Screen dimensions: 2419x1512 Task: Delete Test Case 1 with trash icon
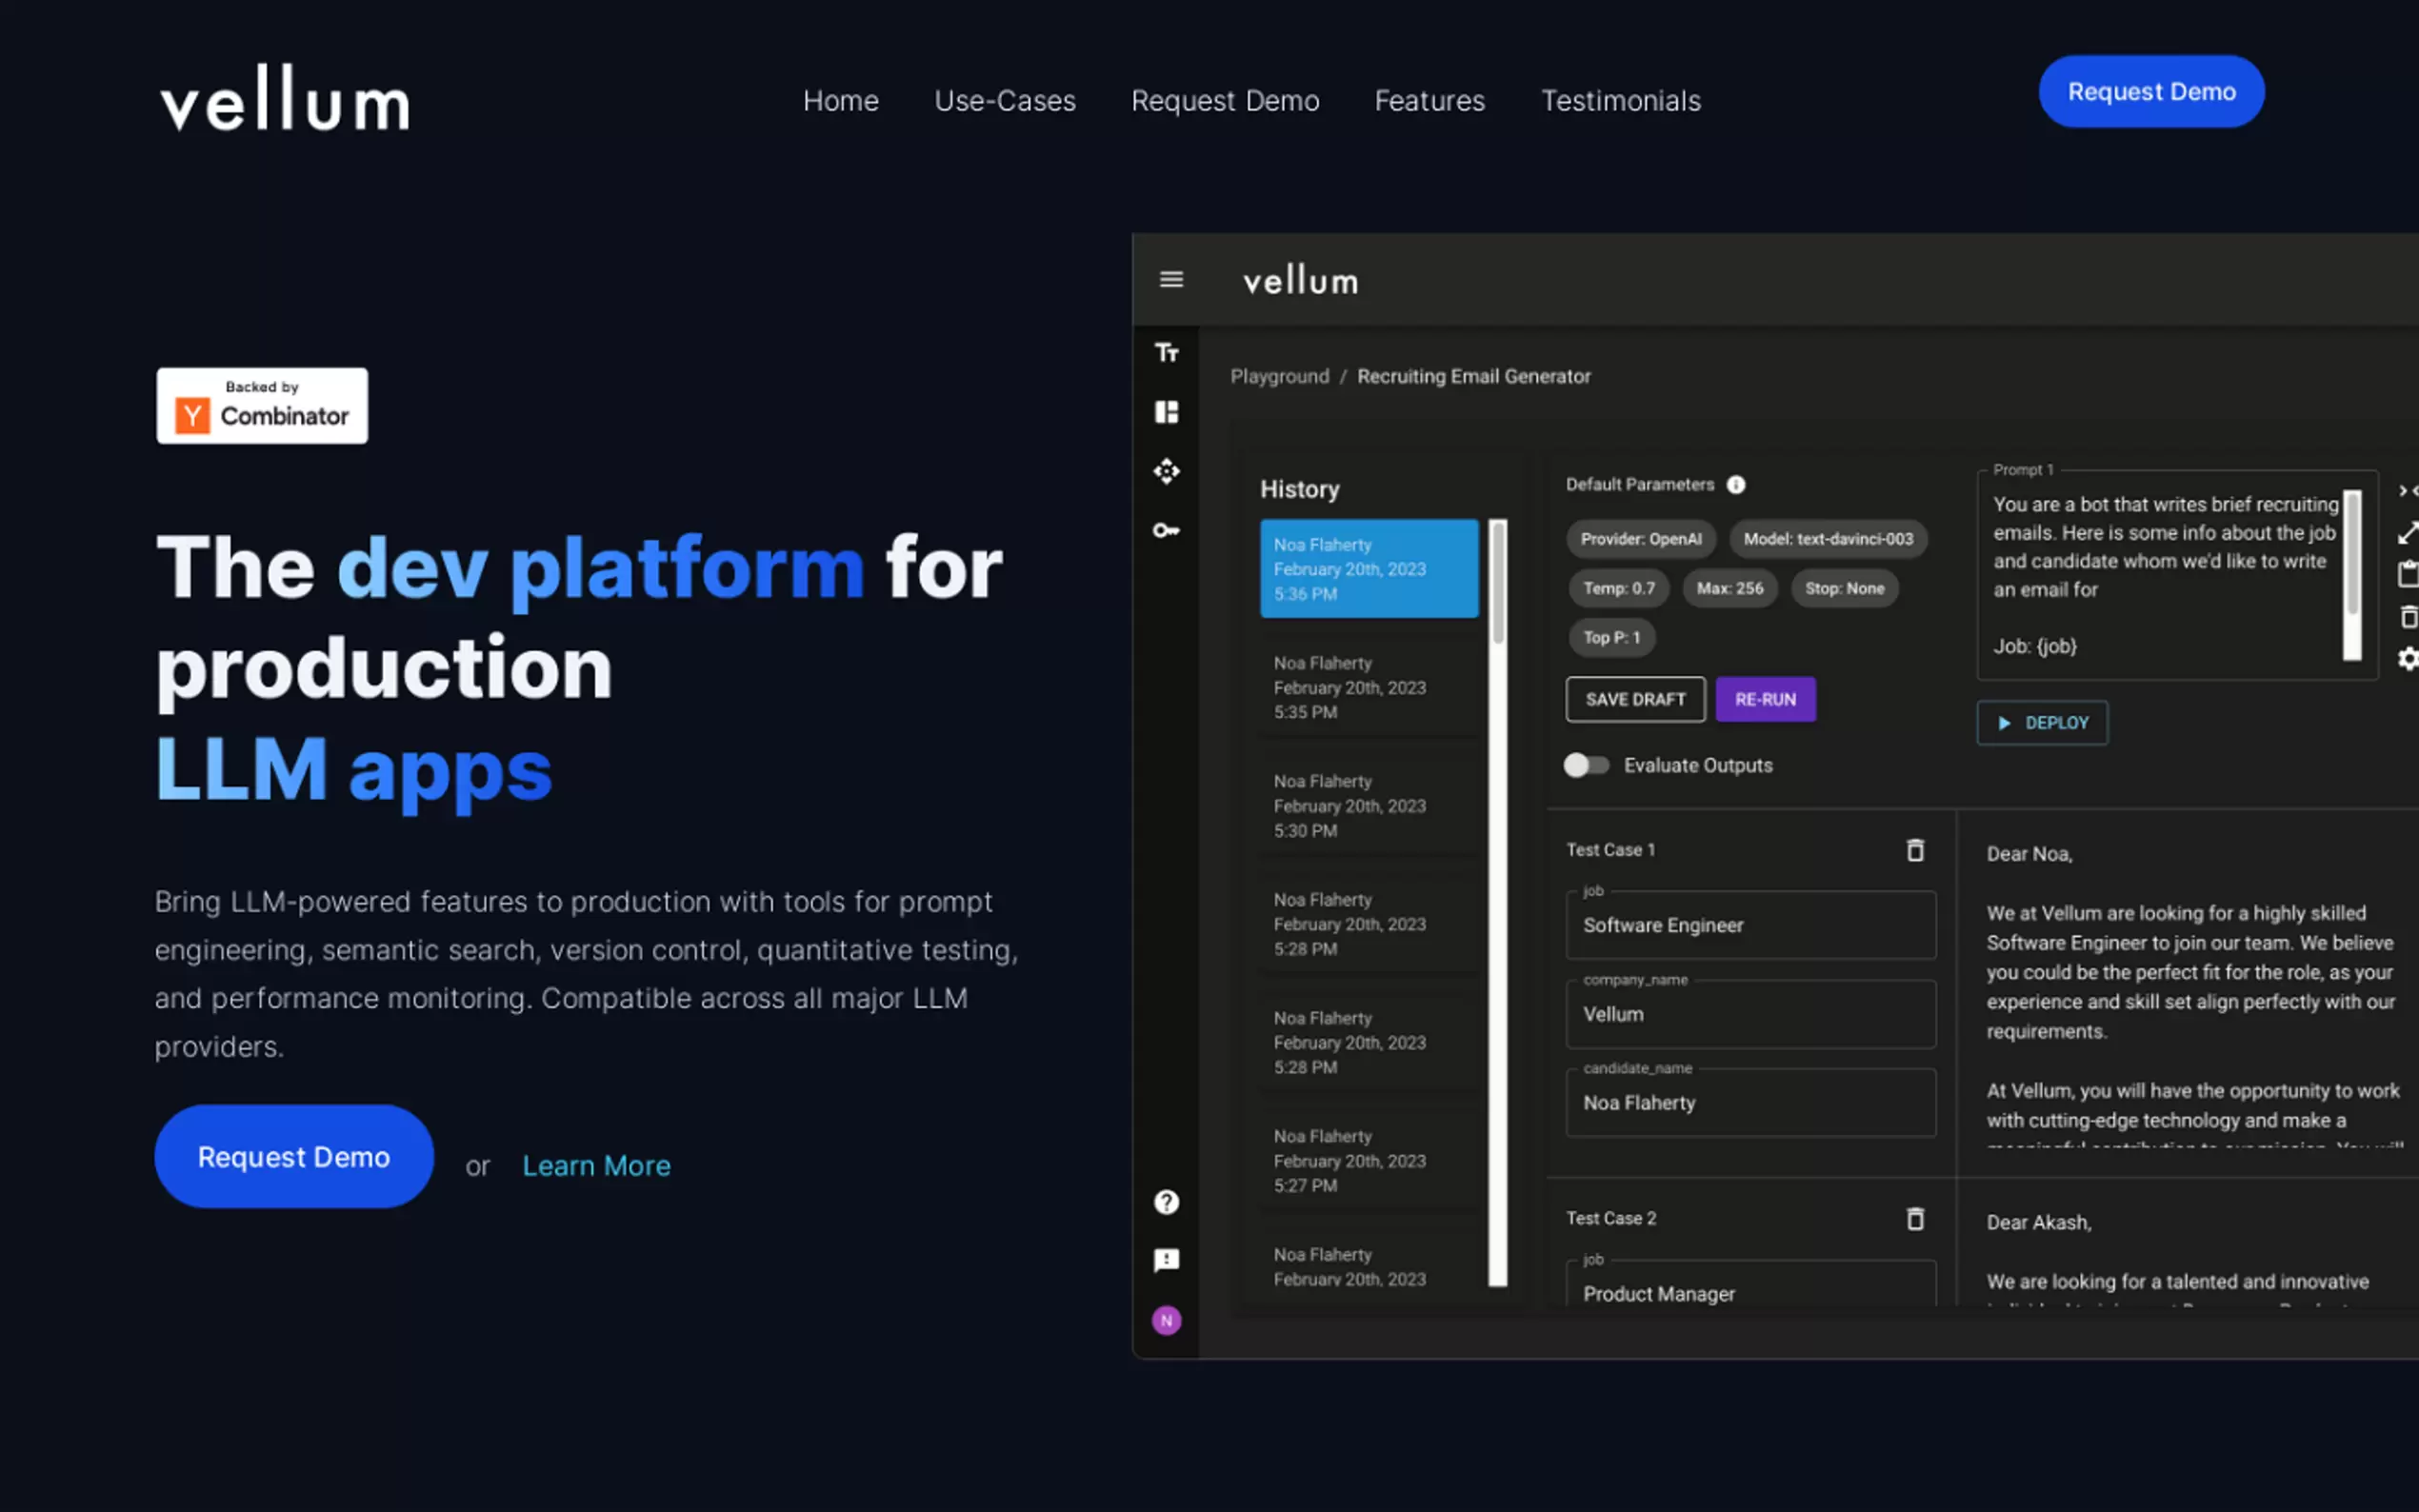[1914, 850]
